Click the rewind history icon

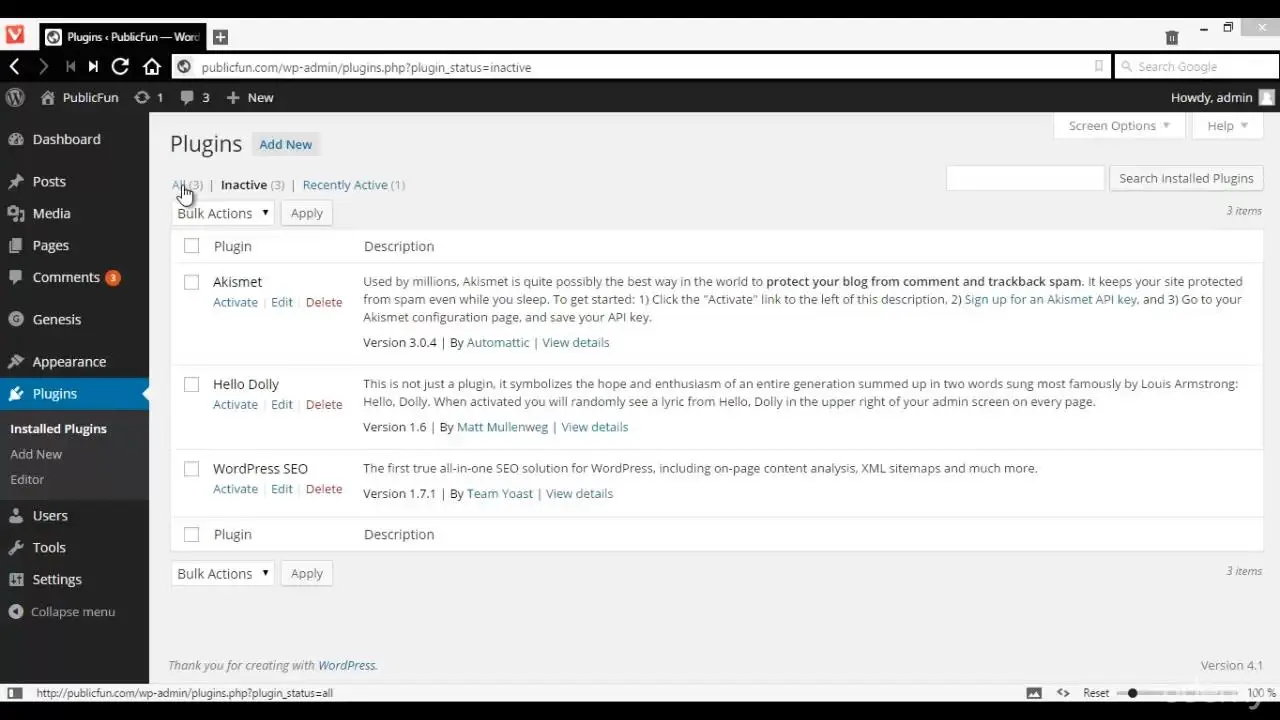coord(70,67)
